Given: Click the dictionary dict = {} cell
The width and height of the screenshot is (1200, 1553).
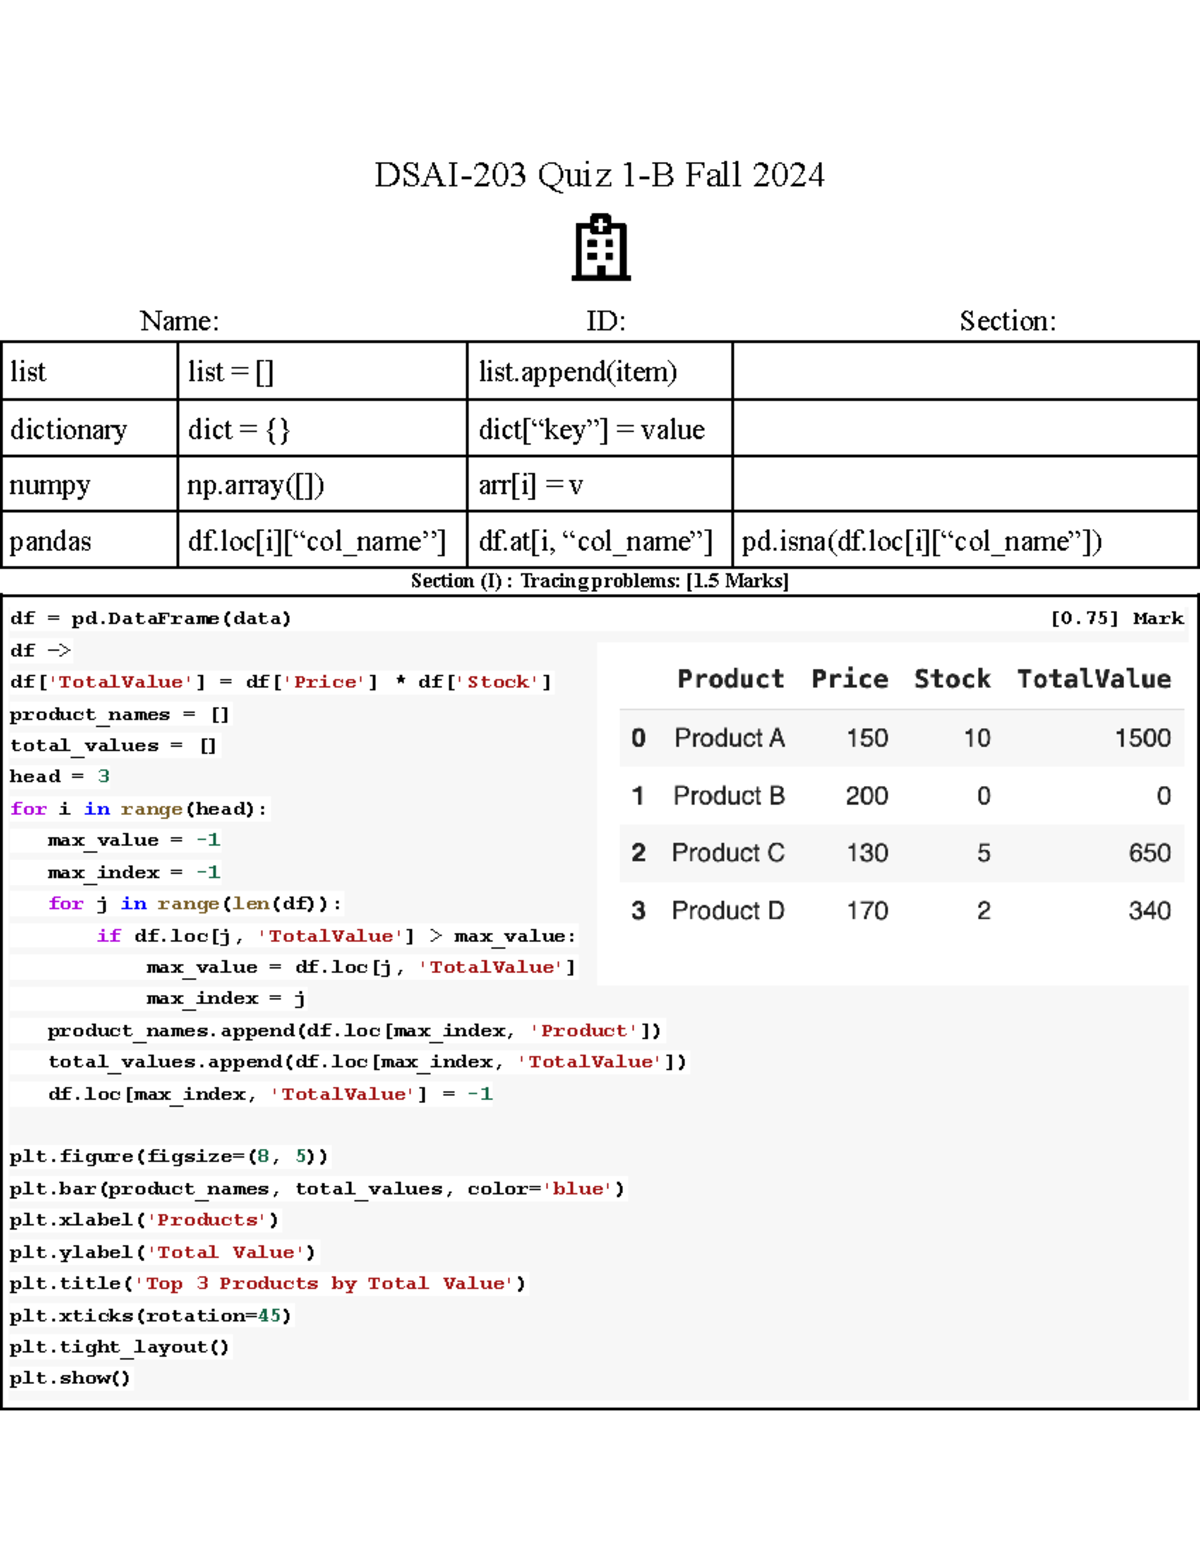Looking at the screenshot, I should coord(238,428).
